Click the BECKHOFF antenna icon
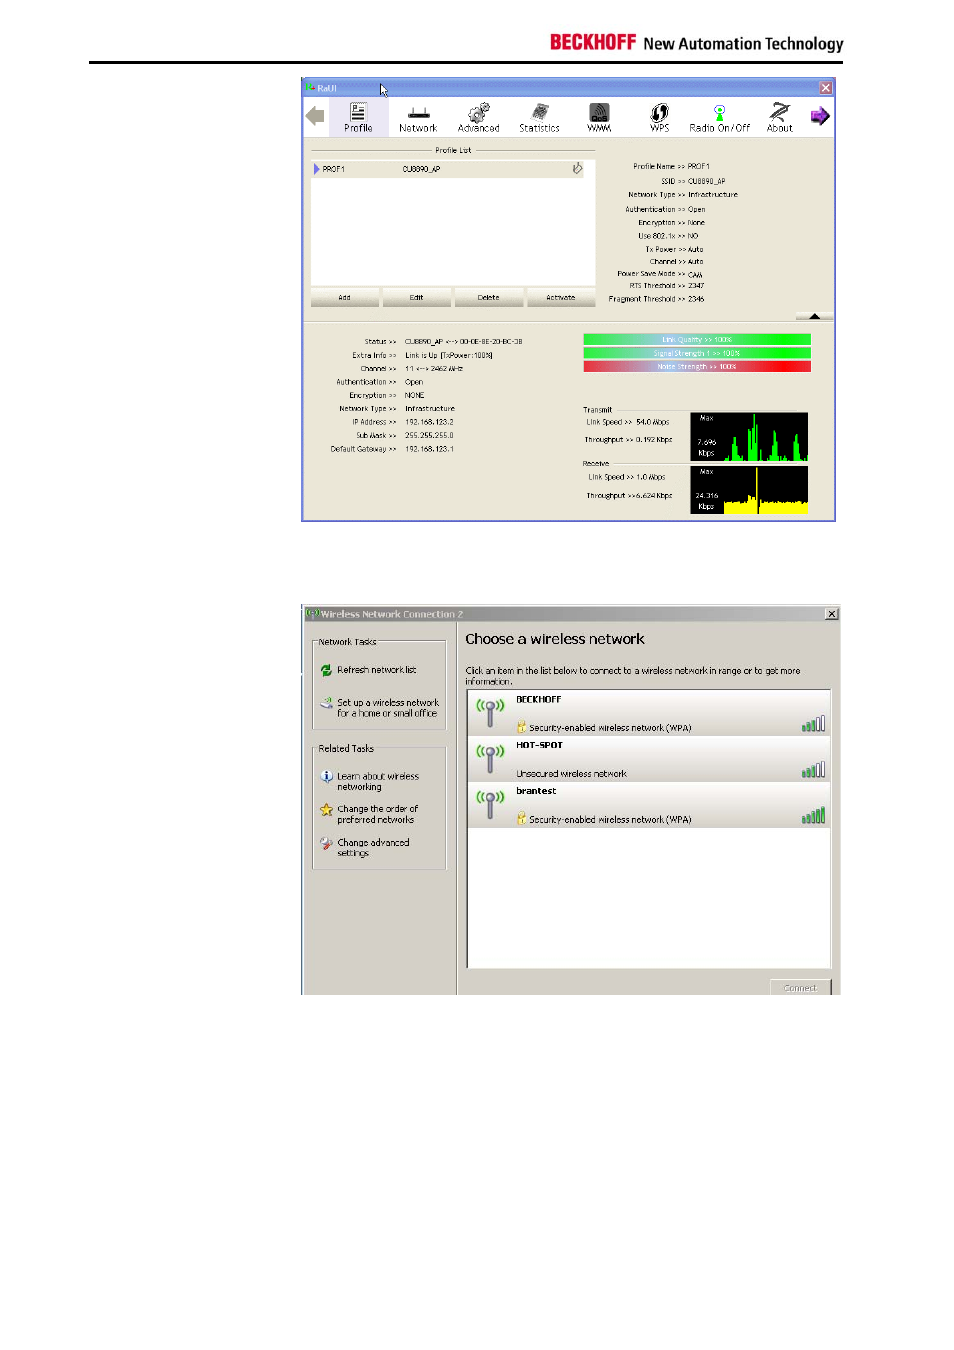Viewport: 954px width, 1350px height. coord(490,712)
